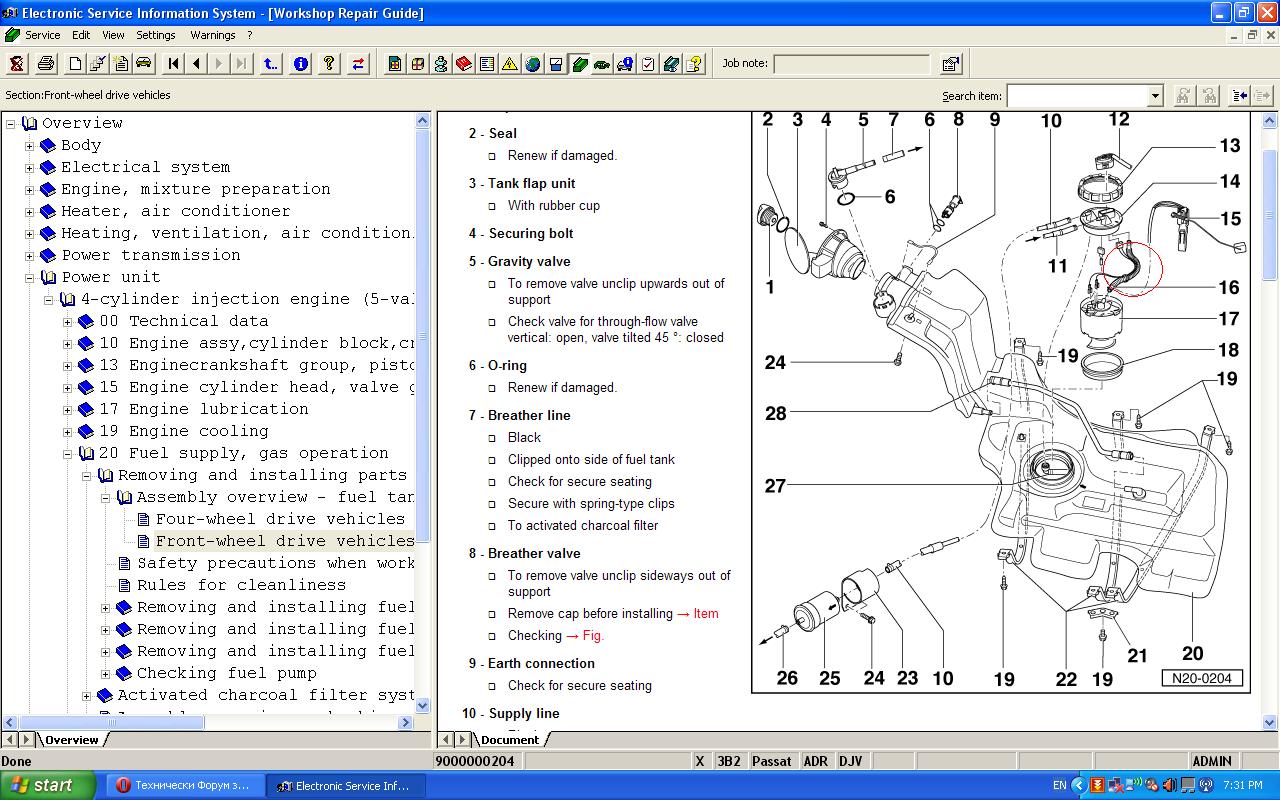Open the Settings menu
The height and width of the screenshot is (800, 1280).
156,35
